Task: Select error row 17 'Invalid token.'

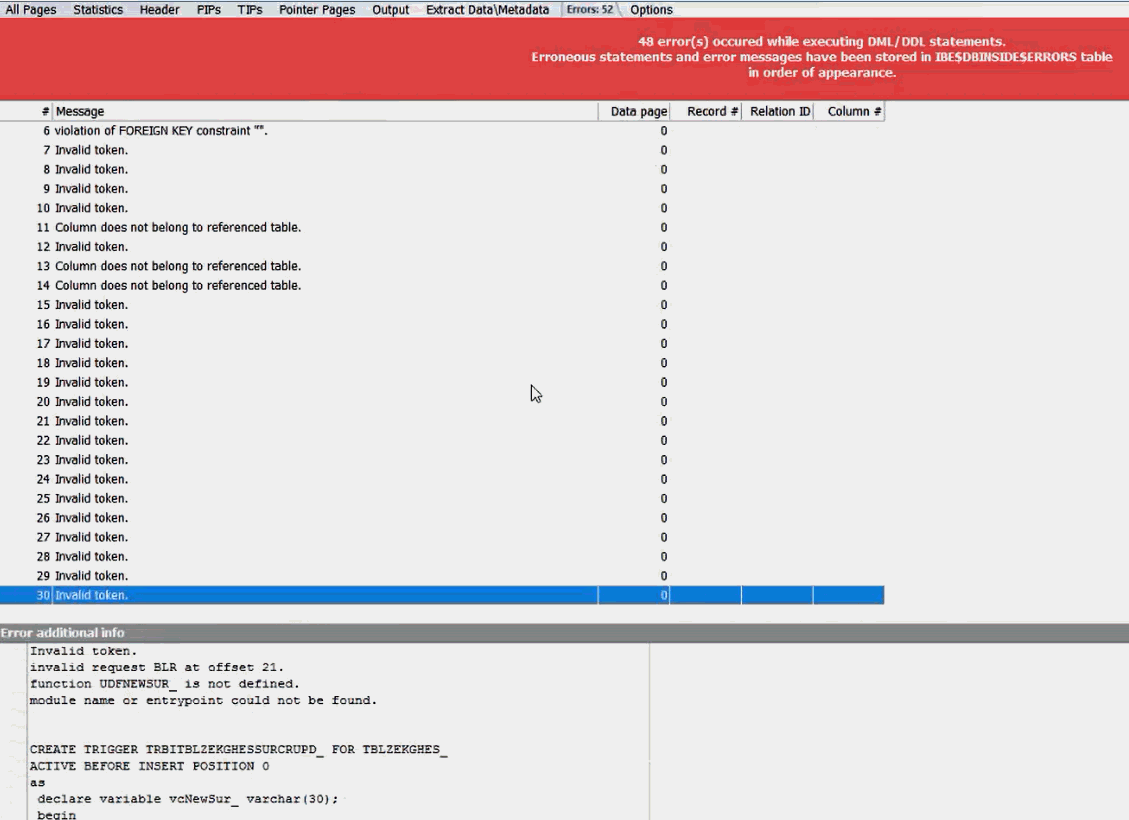Action: (442, 344)
